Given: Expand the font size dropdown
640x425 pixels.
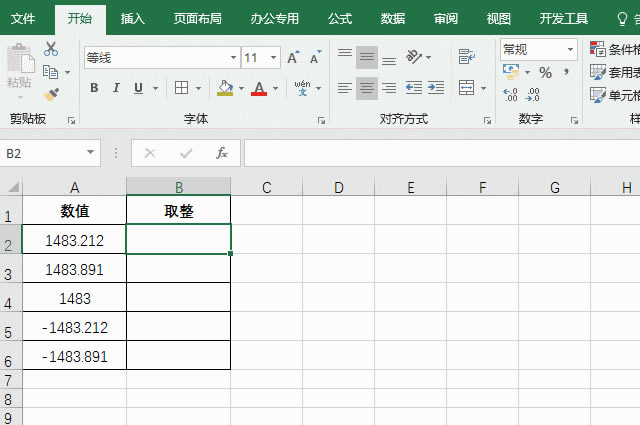Looking at the screenshot, I should (274, 58).
